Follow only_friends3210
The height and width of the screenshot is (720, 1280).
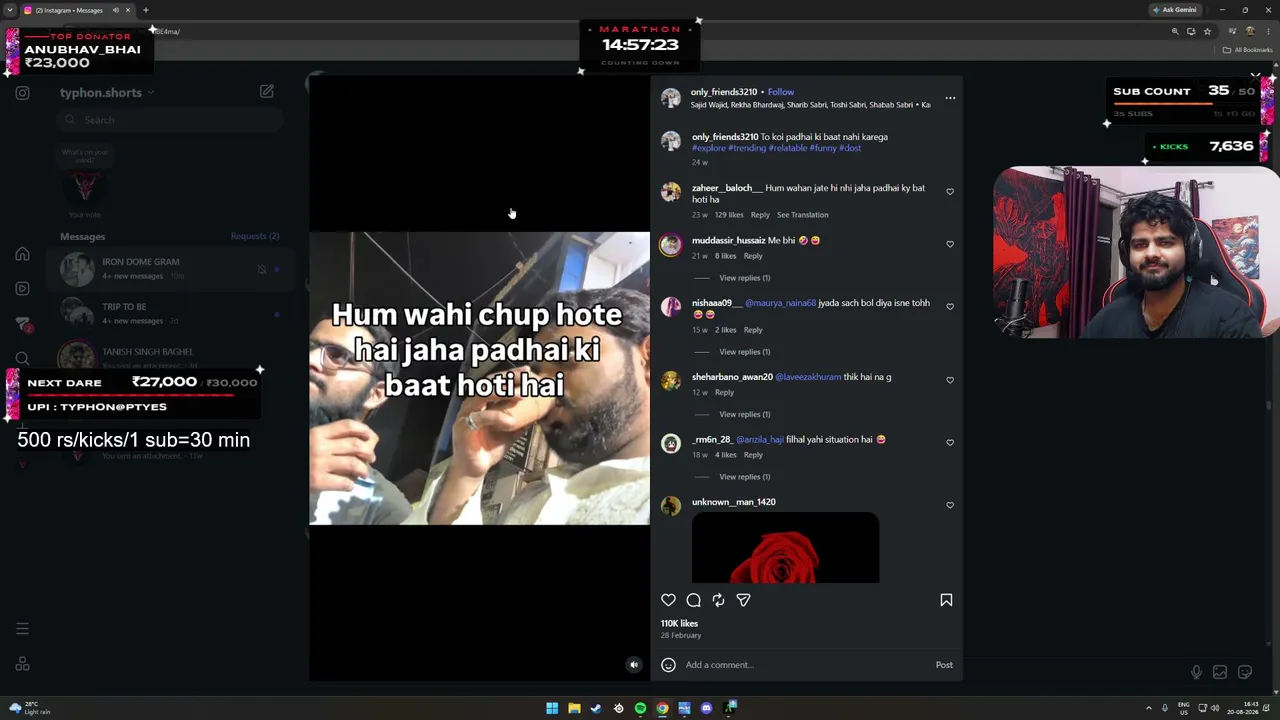pos(781,92)
